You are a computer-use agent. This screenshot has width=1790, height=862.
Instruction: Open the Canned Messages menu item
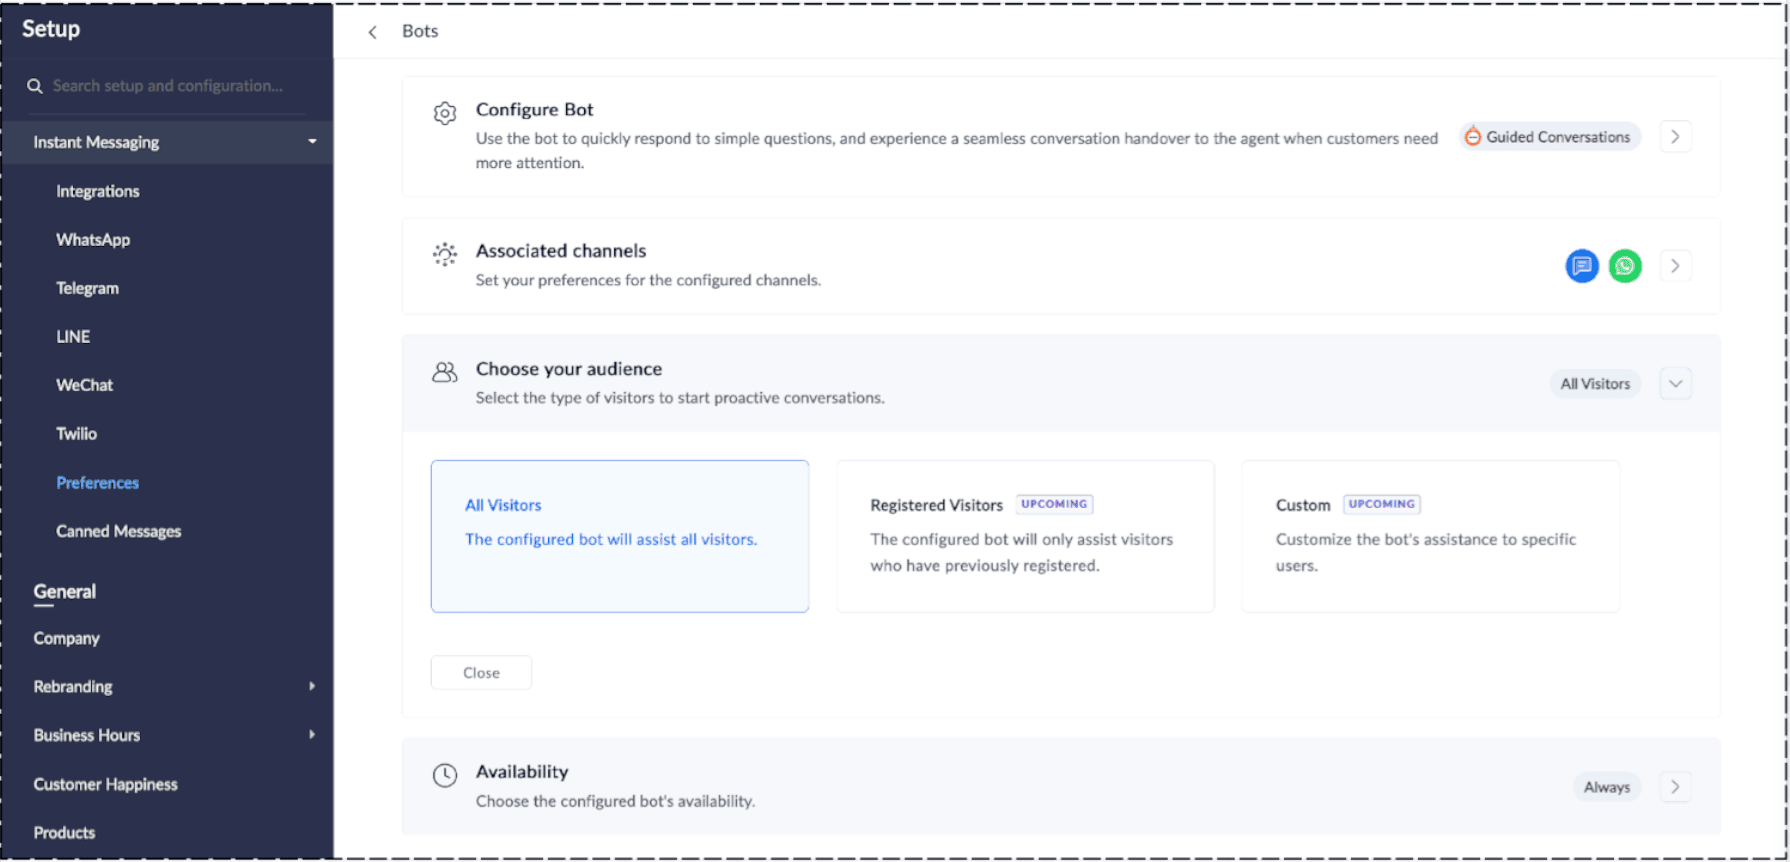click(118, 531)
